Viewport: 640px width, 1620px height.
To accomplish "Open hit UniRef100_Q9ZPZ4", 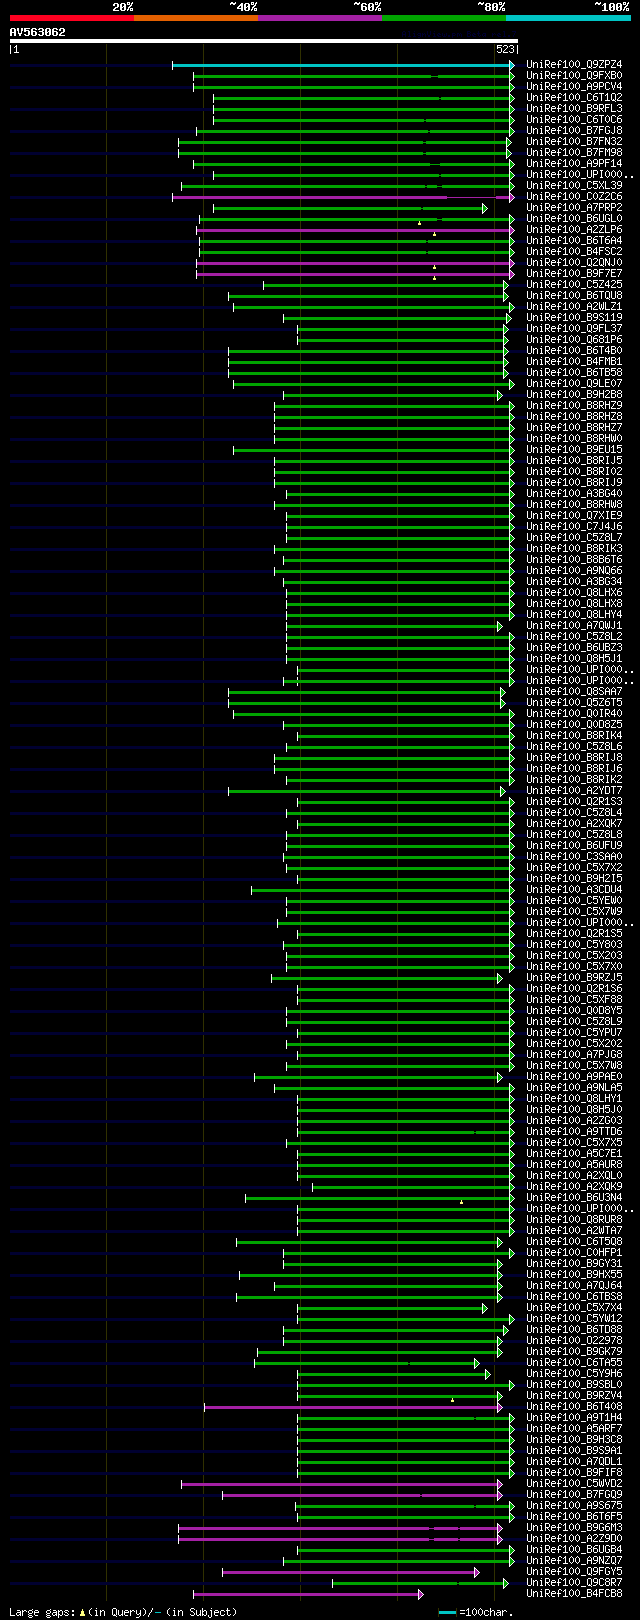I will click(574, 65).
